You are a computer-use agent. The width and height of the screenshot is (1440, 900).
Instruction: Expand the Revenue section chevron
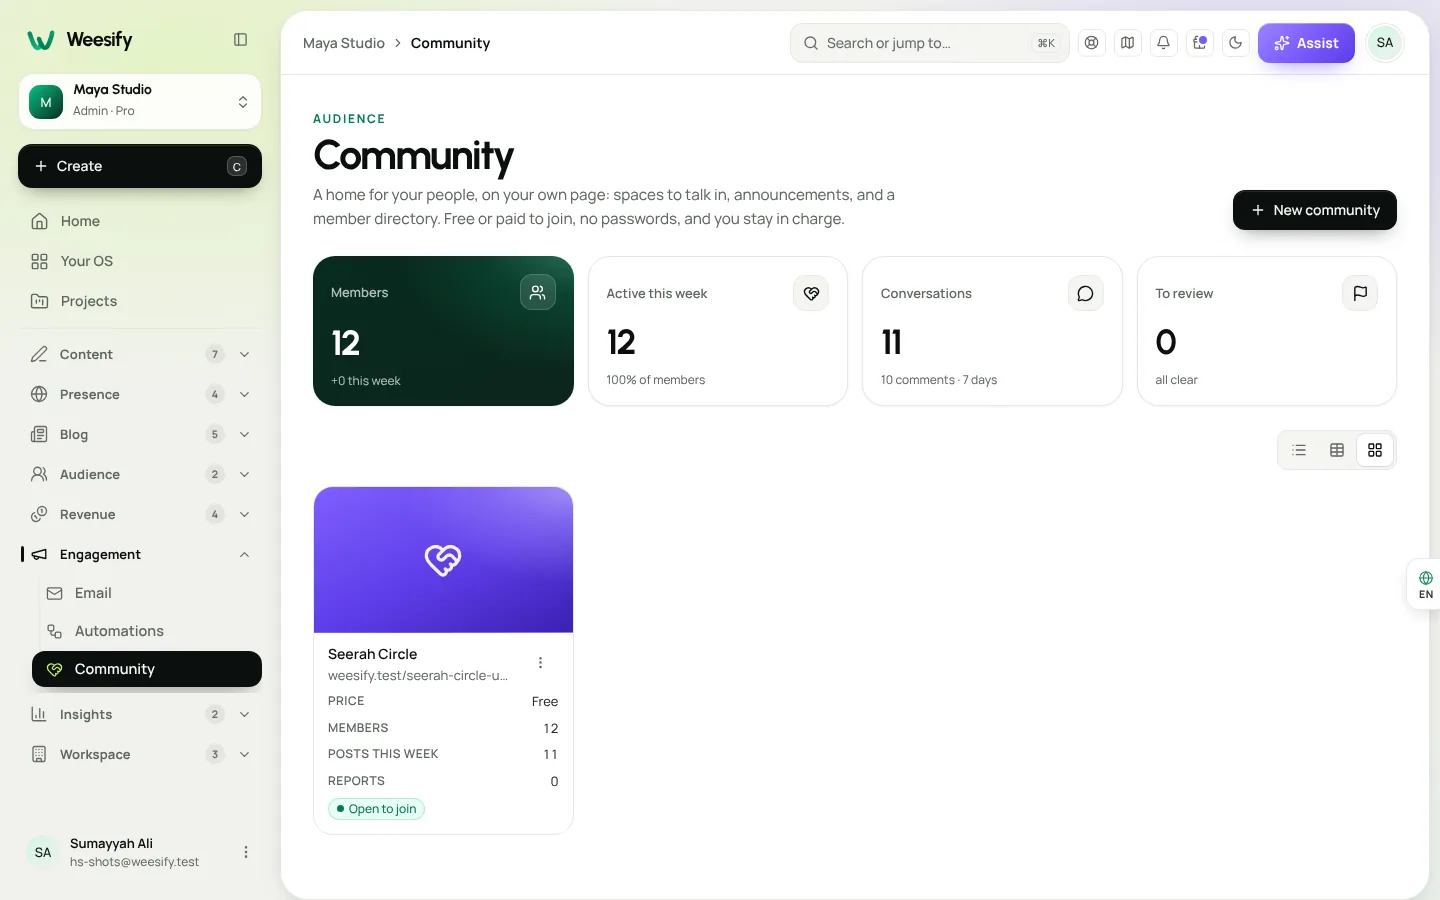pos(245,514)
